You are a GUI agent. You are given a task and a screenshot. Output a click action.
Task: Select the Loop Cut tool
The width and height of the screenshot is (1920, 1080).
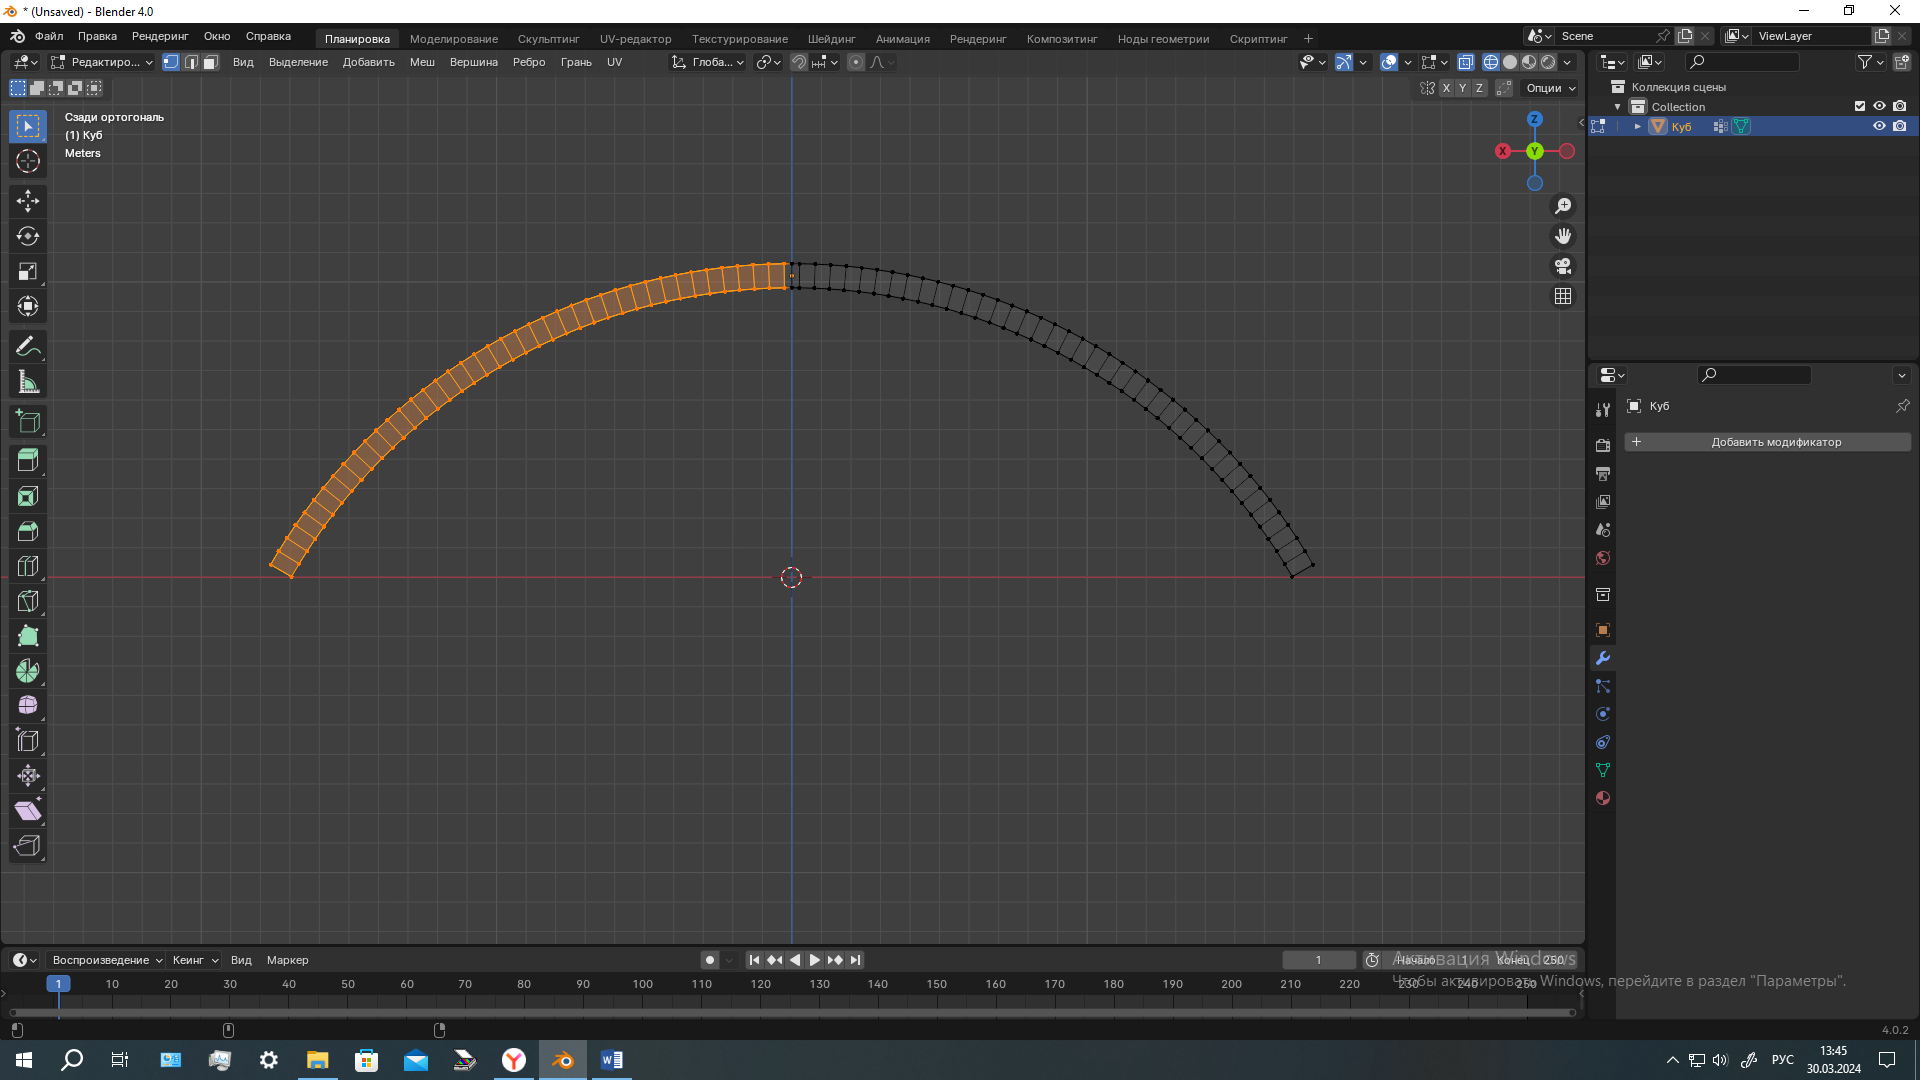(28, 566)
